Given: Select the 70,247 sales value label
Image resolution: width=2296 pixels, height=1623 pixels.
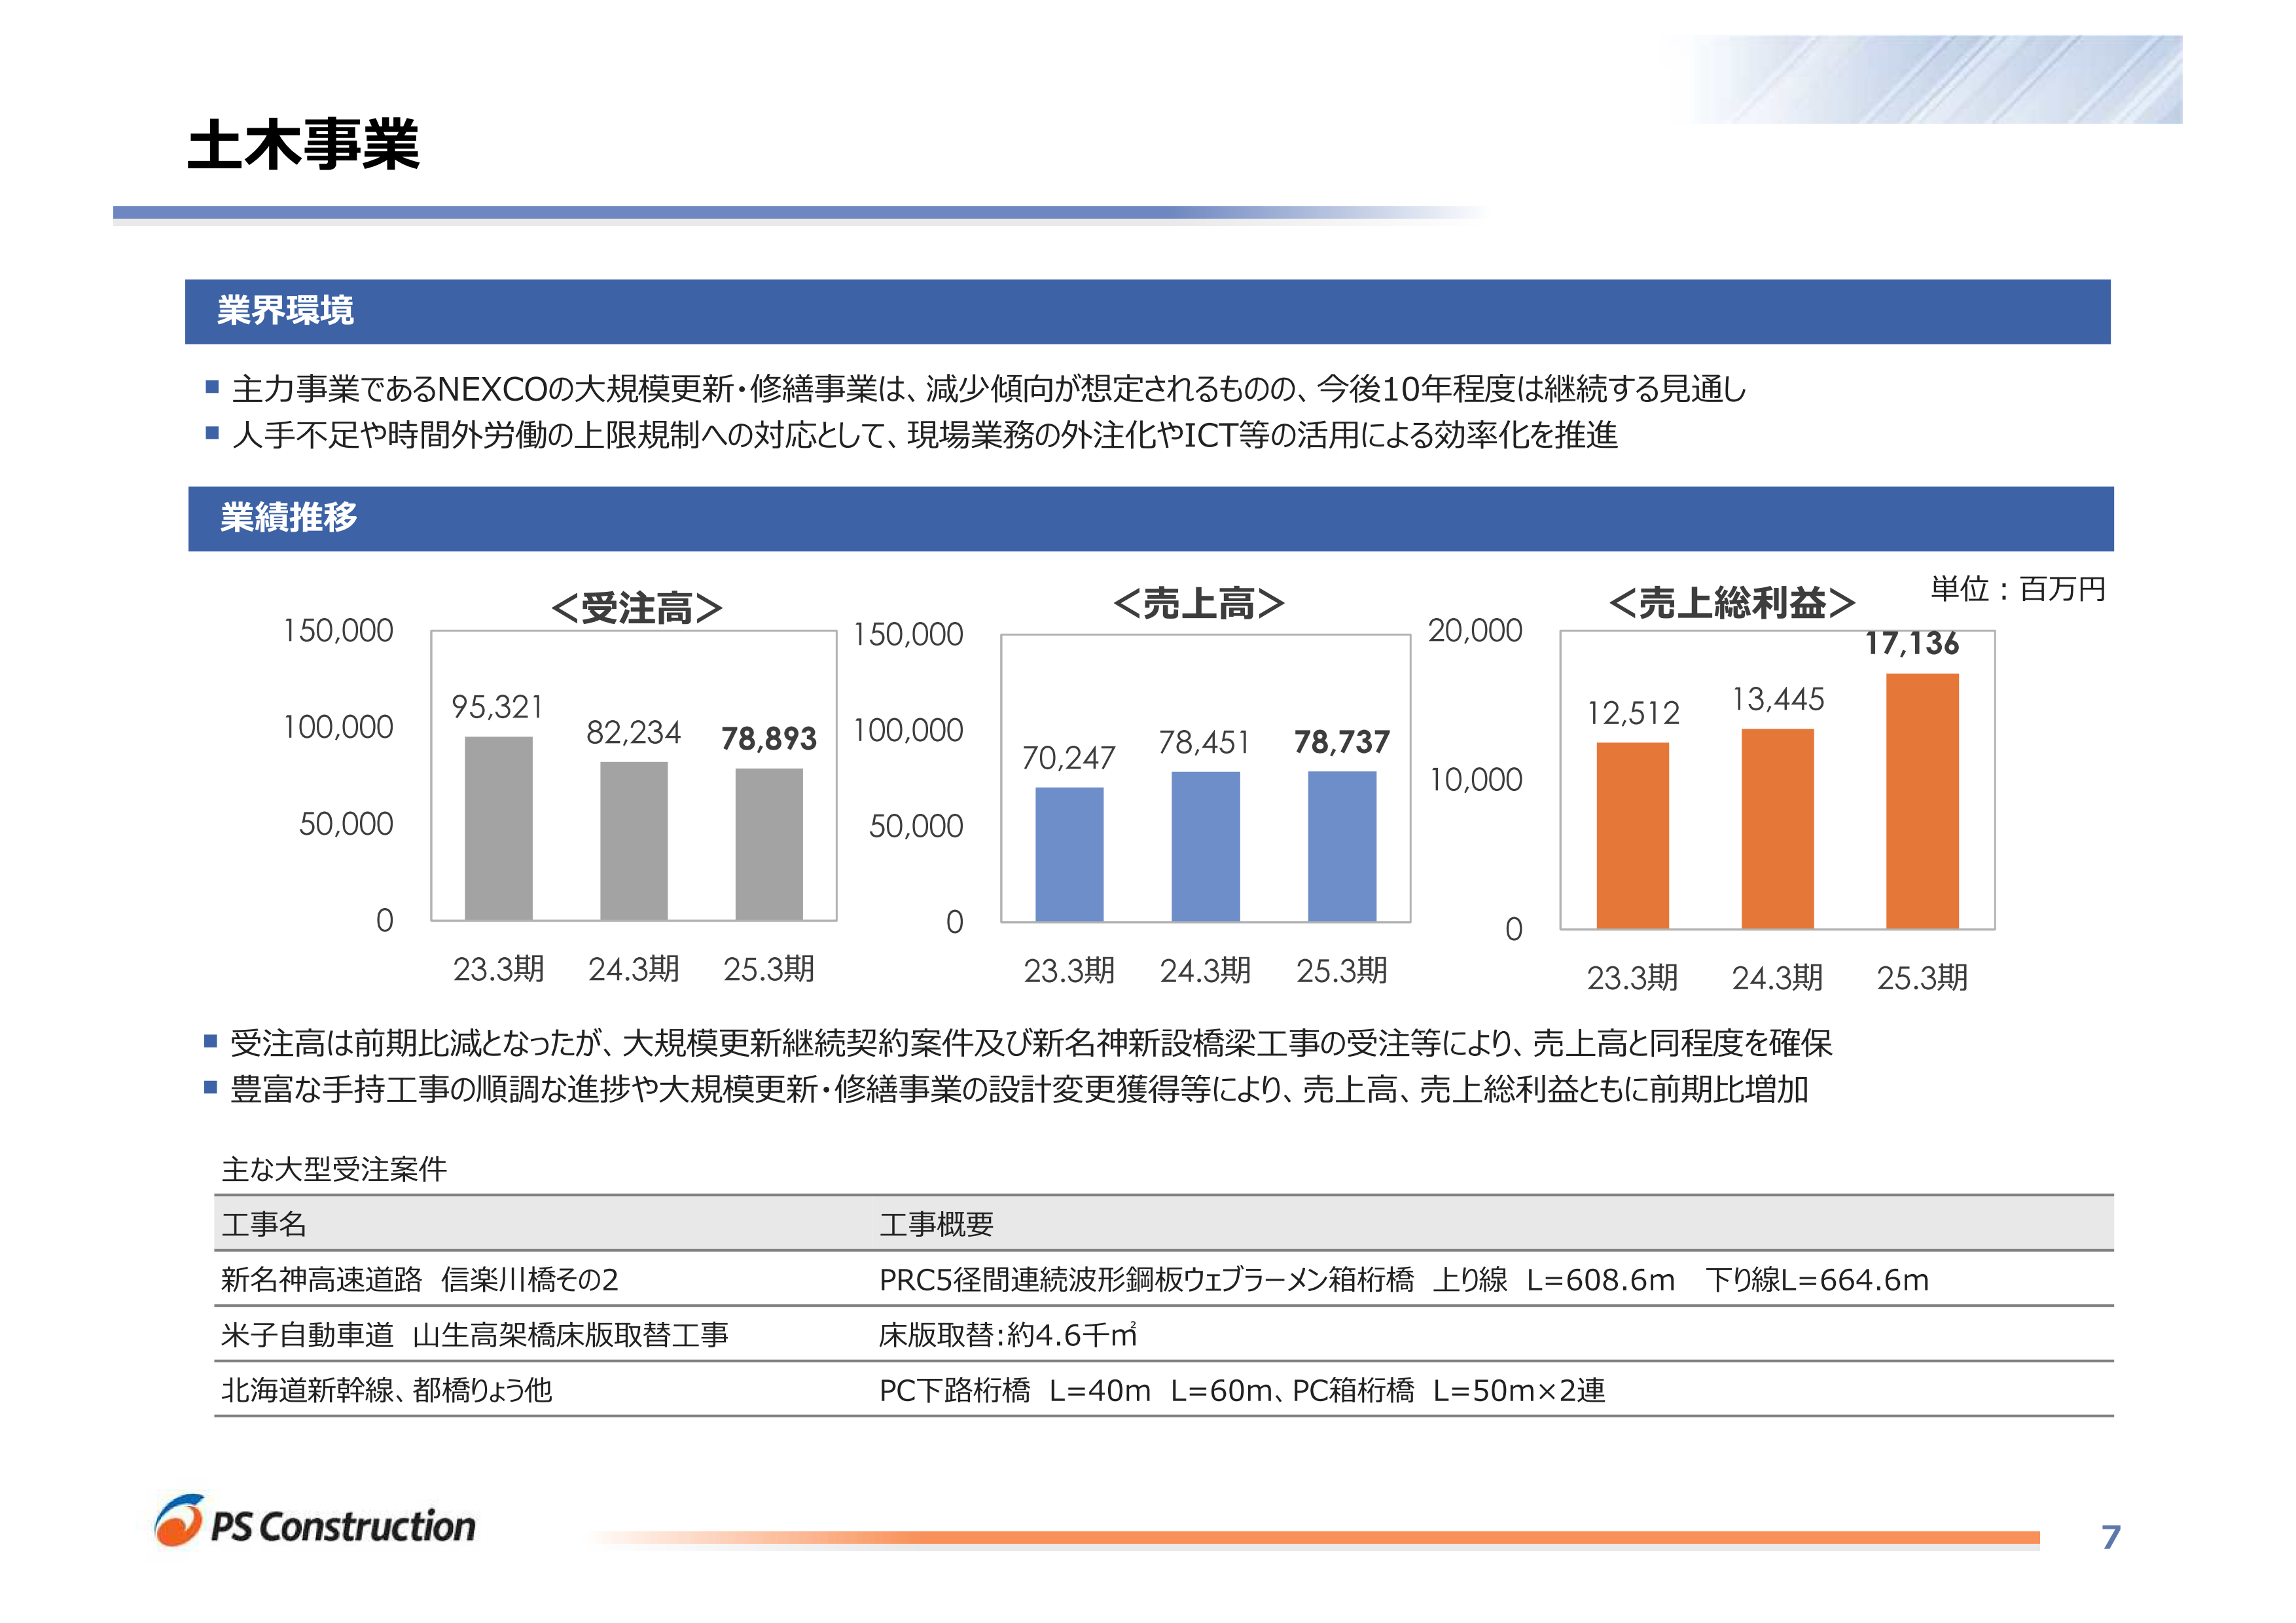Looking at the screenshot, I should tap(1068, 757).
